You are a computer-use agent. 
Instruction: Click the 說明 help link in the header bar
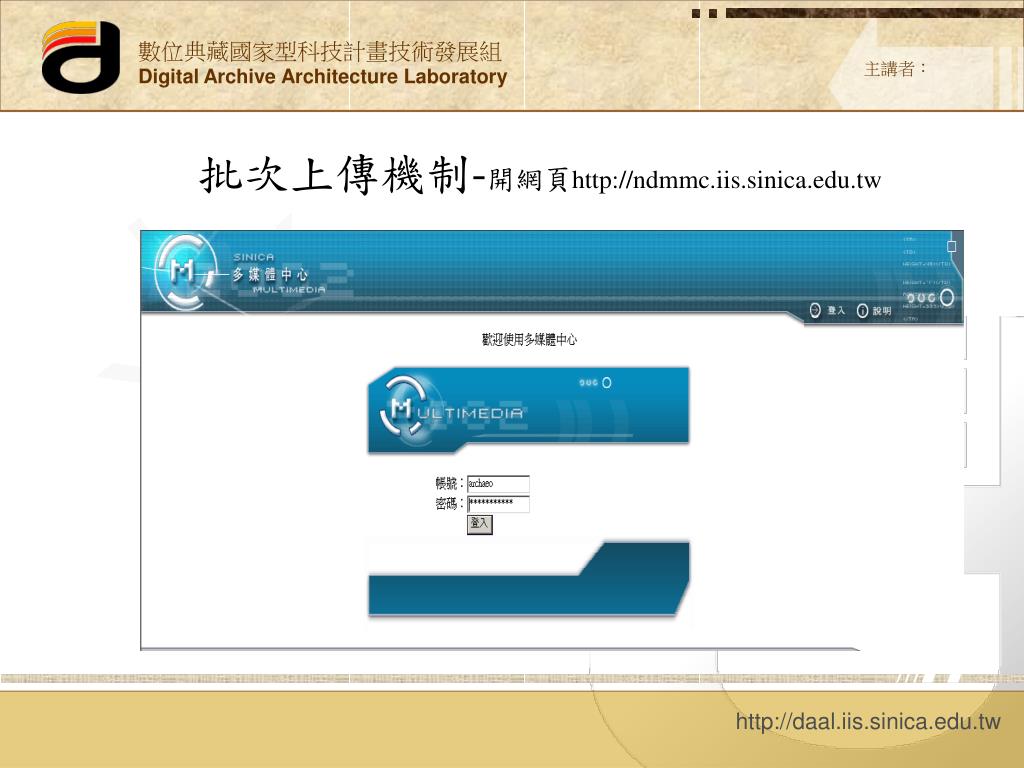coord(882,311)
